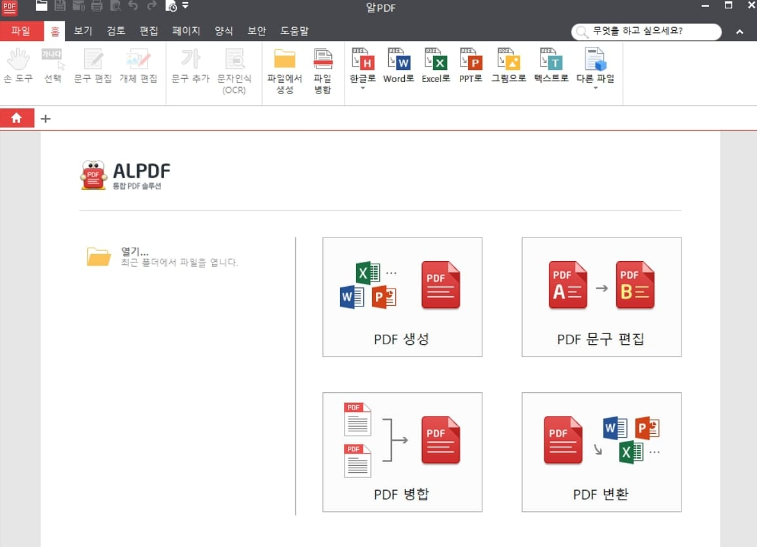Image resolution: width=757 pixels, height=547 pixels.
Task: Click the PDF 변환 card
Action: coord(602,452)
